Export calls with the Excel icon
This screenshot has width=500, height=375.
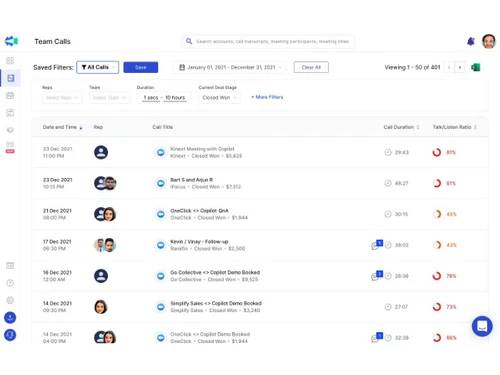476,67
